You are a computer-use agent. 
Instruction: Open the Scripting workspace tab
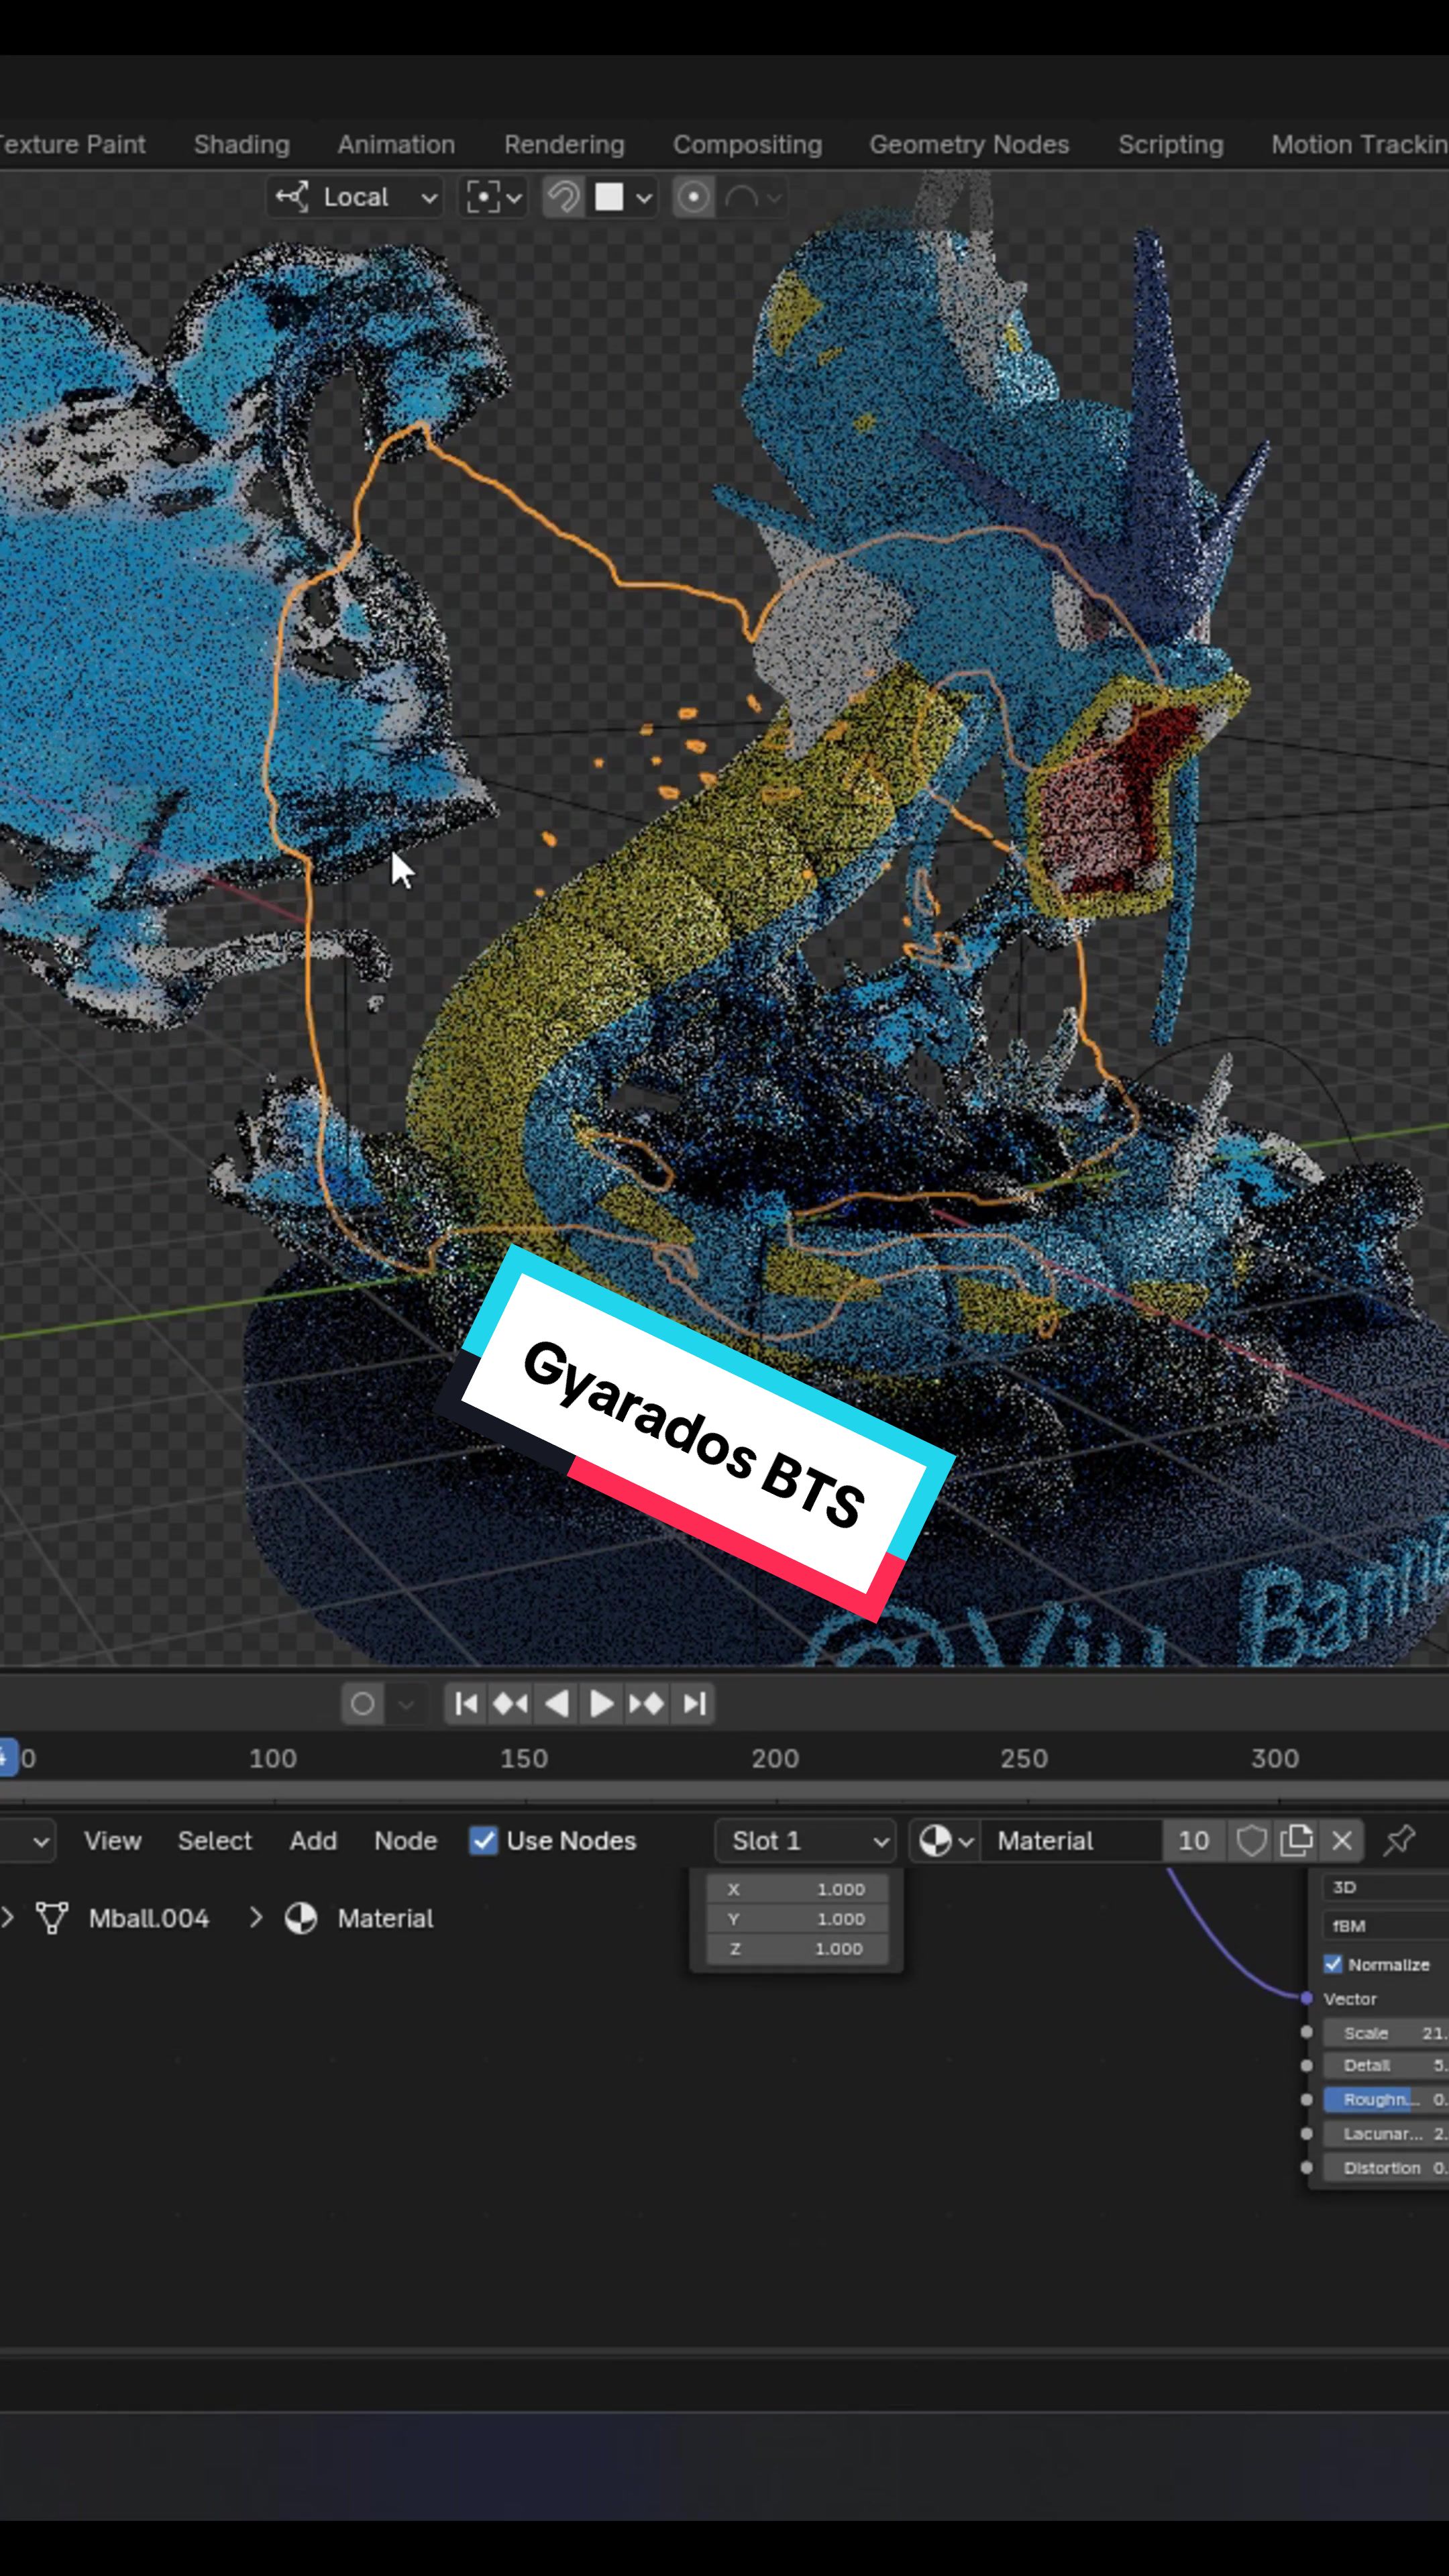pyautogui.click(x=1170, y=144)
